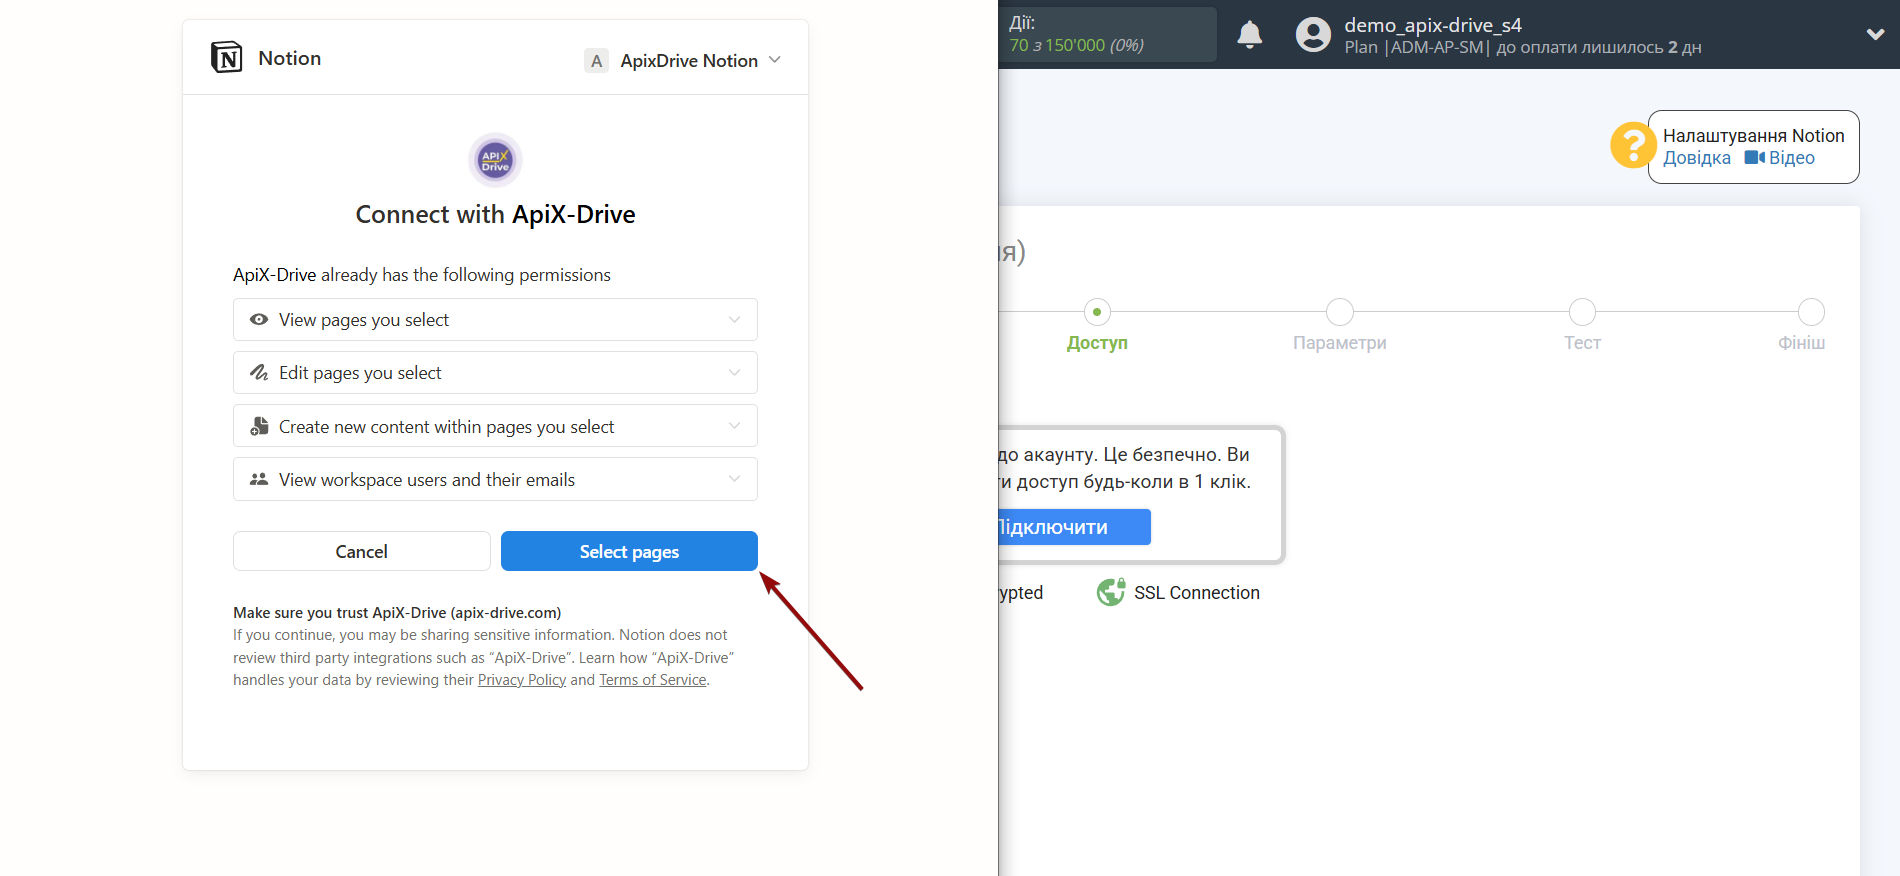Open the ApixDrive Notion workspace dropdown

click(x=683, y=61)
